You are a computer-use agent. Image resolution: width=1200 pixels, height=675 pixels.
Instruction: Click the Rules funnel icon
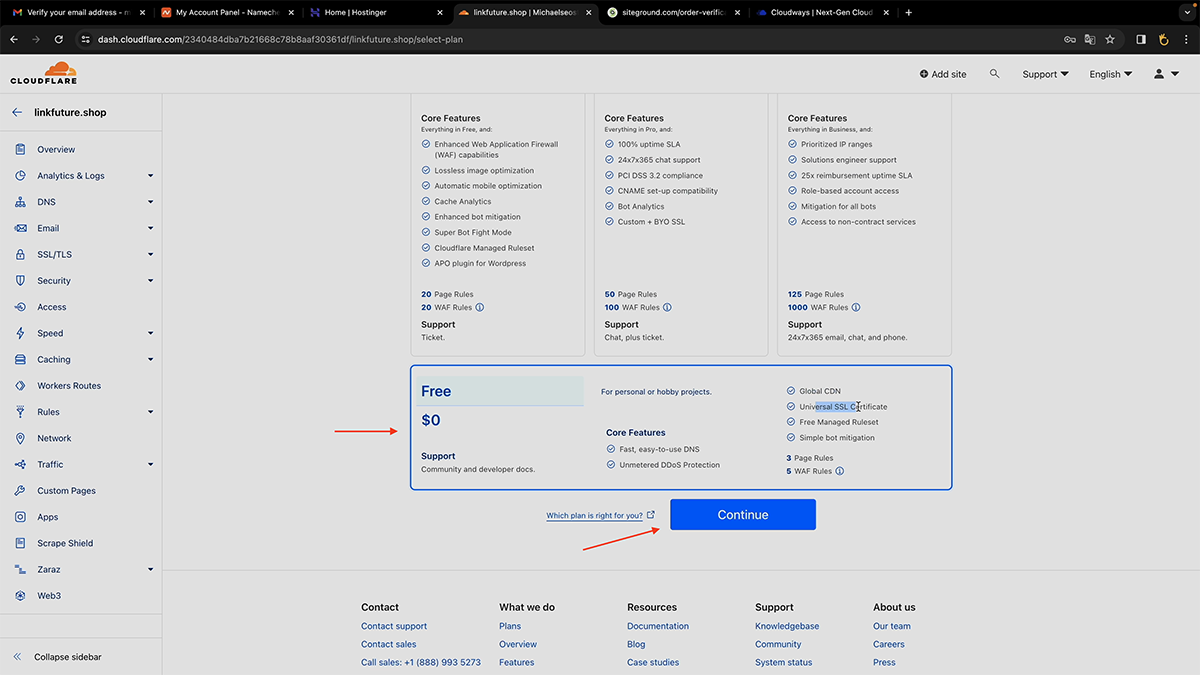20,412
